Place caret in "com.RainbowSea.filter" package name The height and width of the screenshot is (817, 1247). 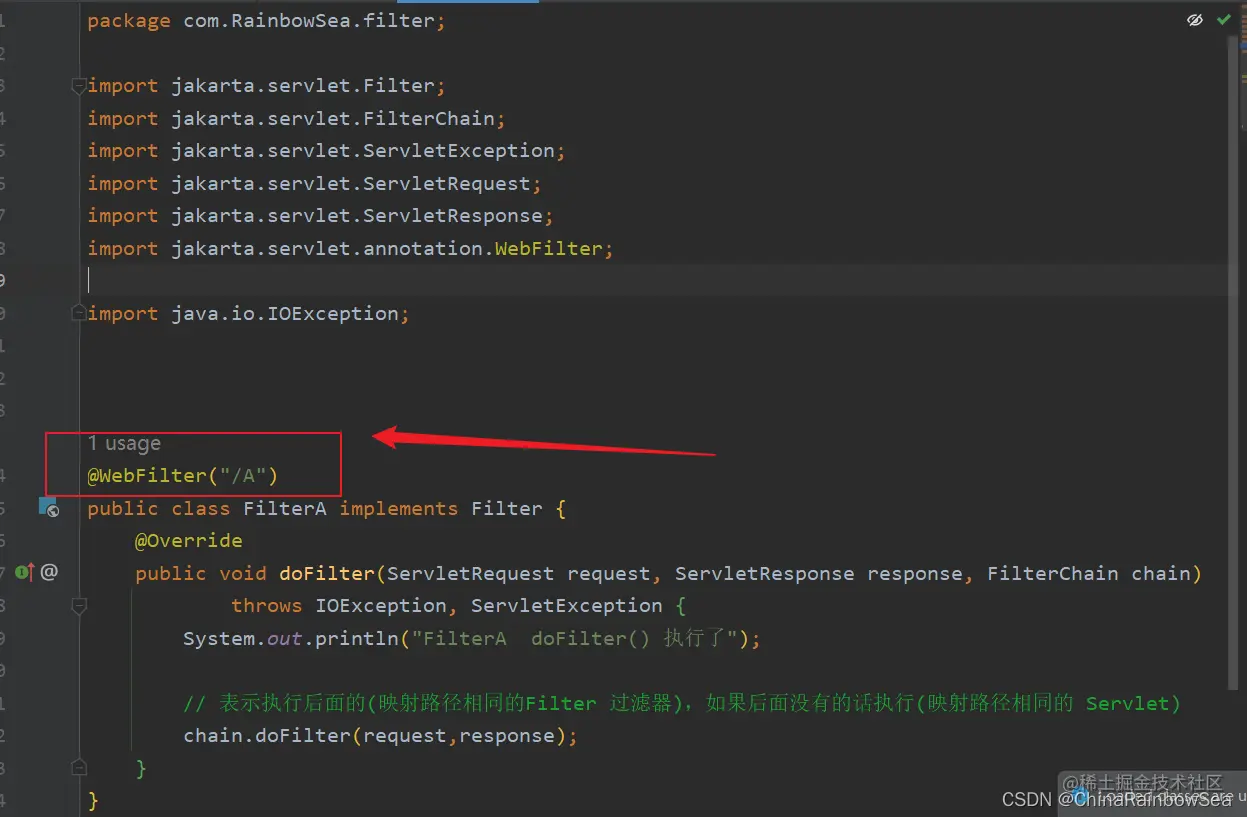coord(309,21)
